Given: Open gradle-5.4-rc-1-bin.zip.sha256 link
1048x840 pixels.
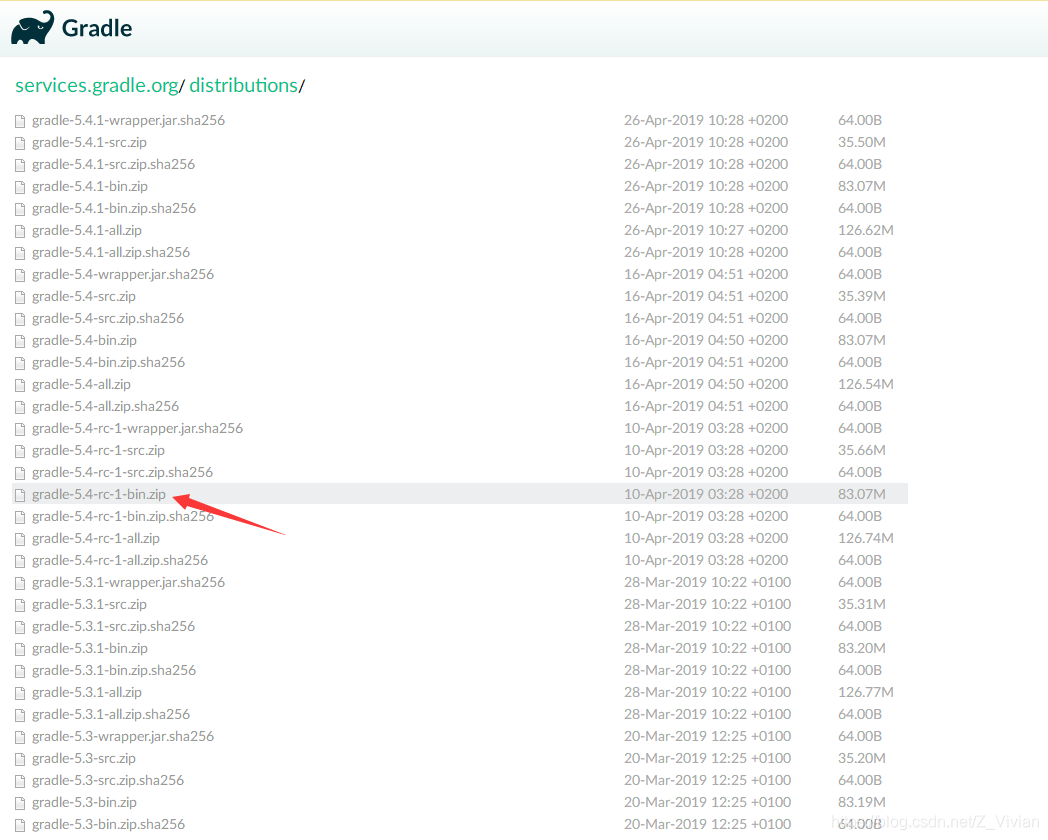Looking at the screenshot, I should tap(123, 517).
